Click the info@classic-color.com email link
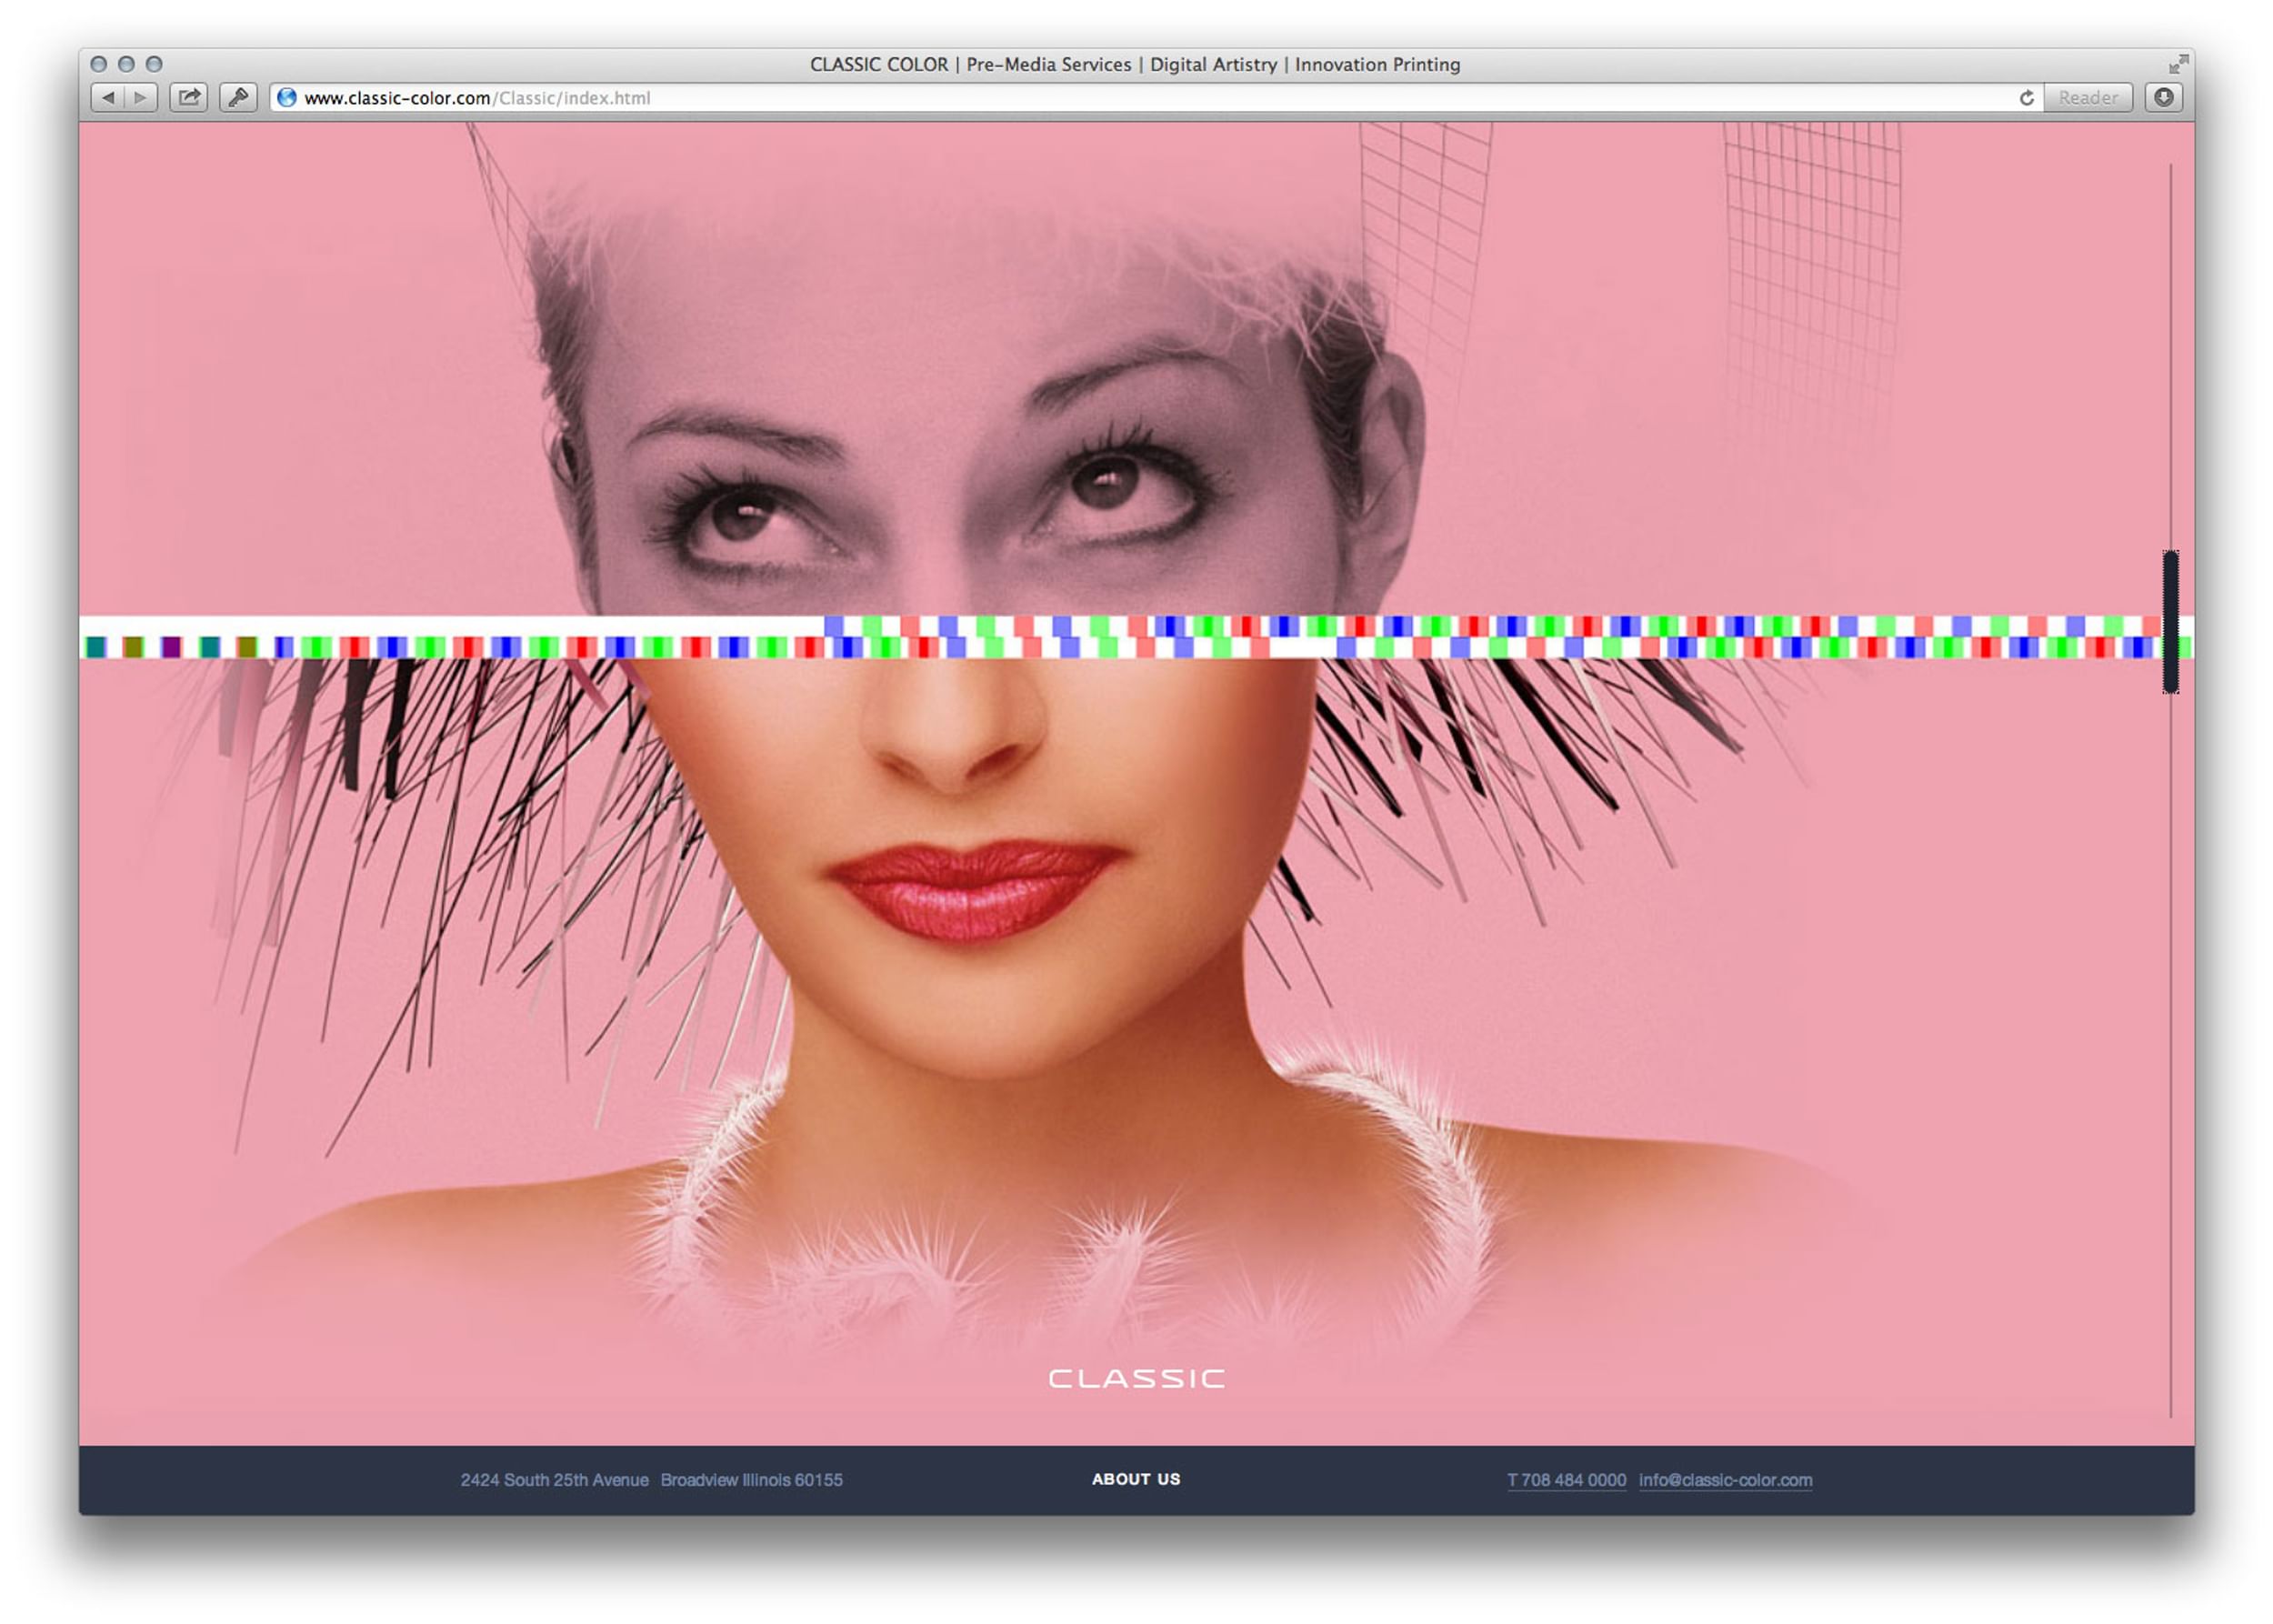The height and width of the screenshot is (1624, 2273). 1724,1479
